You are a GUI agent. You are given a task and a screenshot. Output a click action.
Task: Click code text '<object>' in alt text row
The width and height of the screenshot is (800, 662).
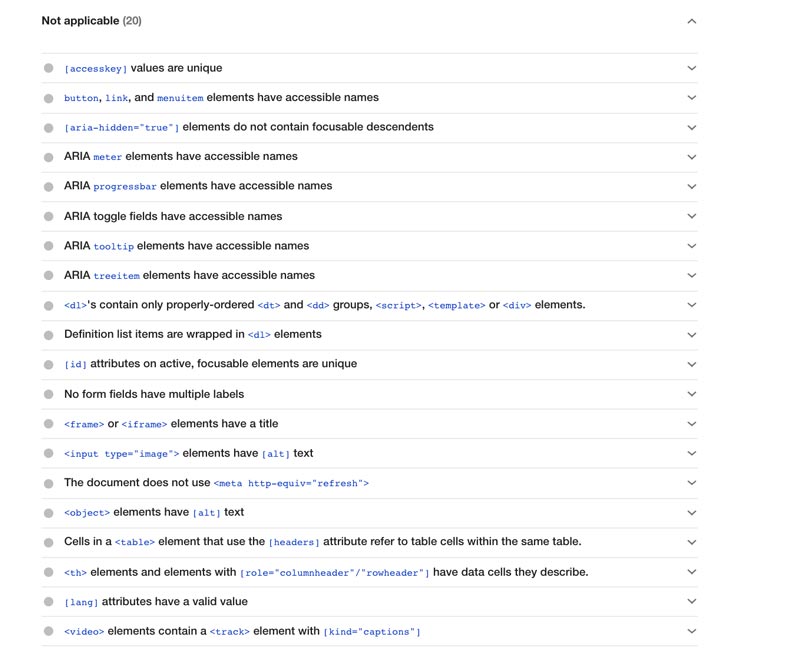point(87,513)
